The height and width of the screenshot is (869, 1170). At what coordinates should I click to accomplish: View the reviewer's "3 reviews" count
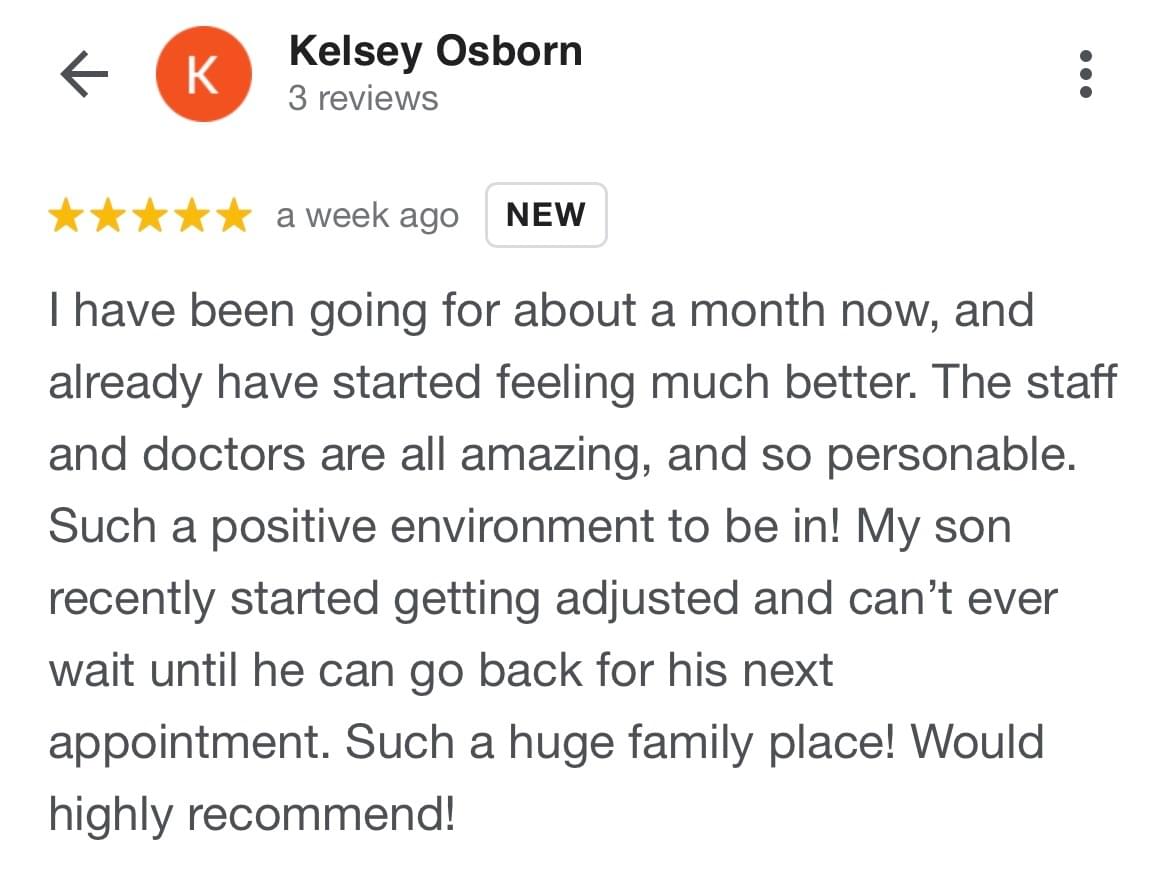(363, 99)
